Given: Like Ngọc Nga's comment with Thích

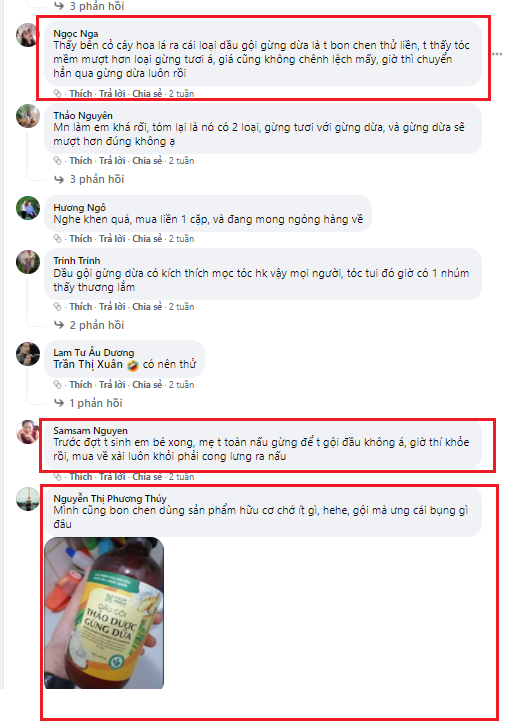Looking at the screenshot, I should pos(81,94).
